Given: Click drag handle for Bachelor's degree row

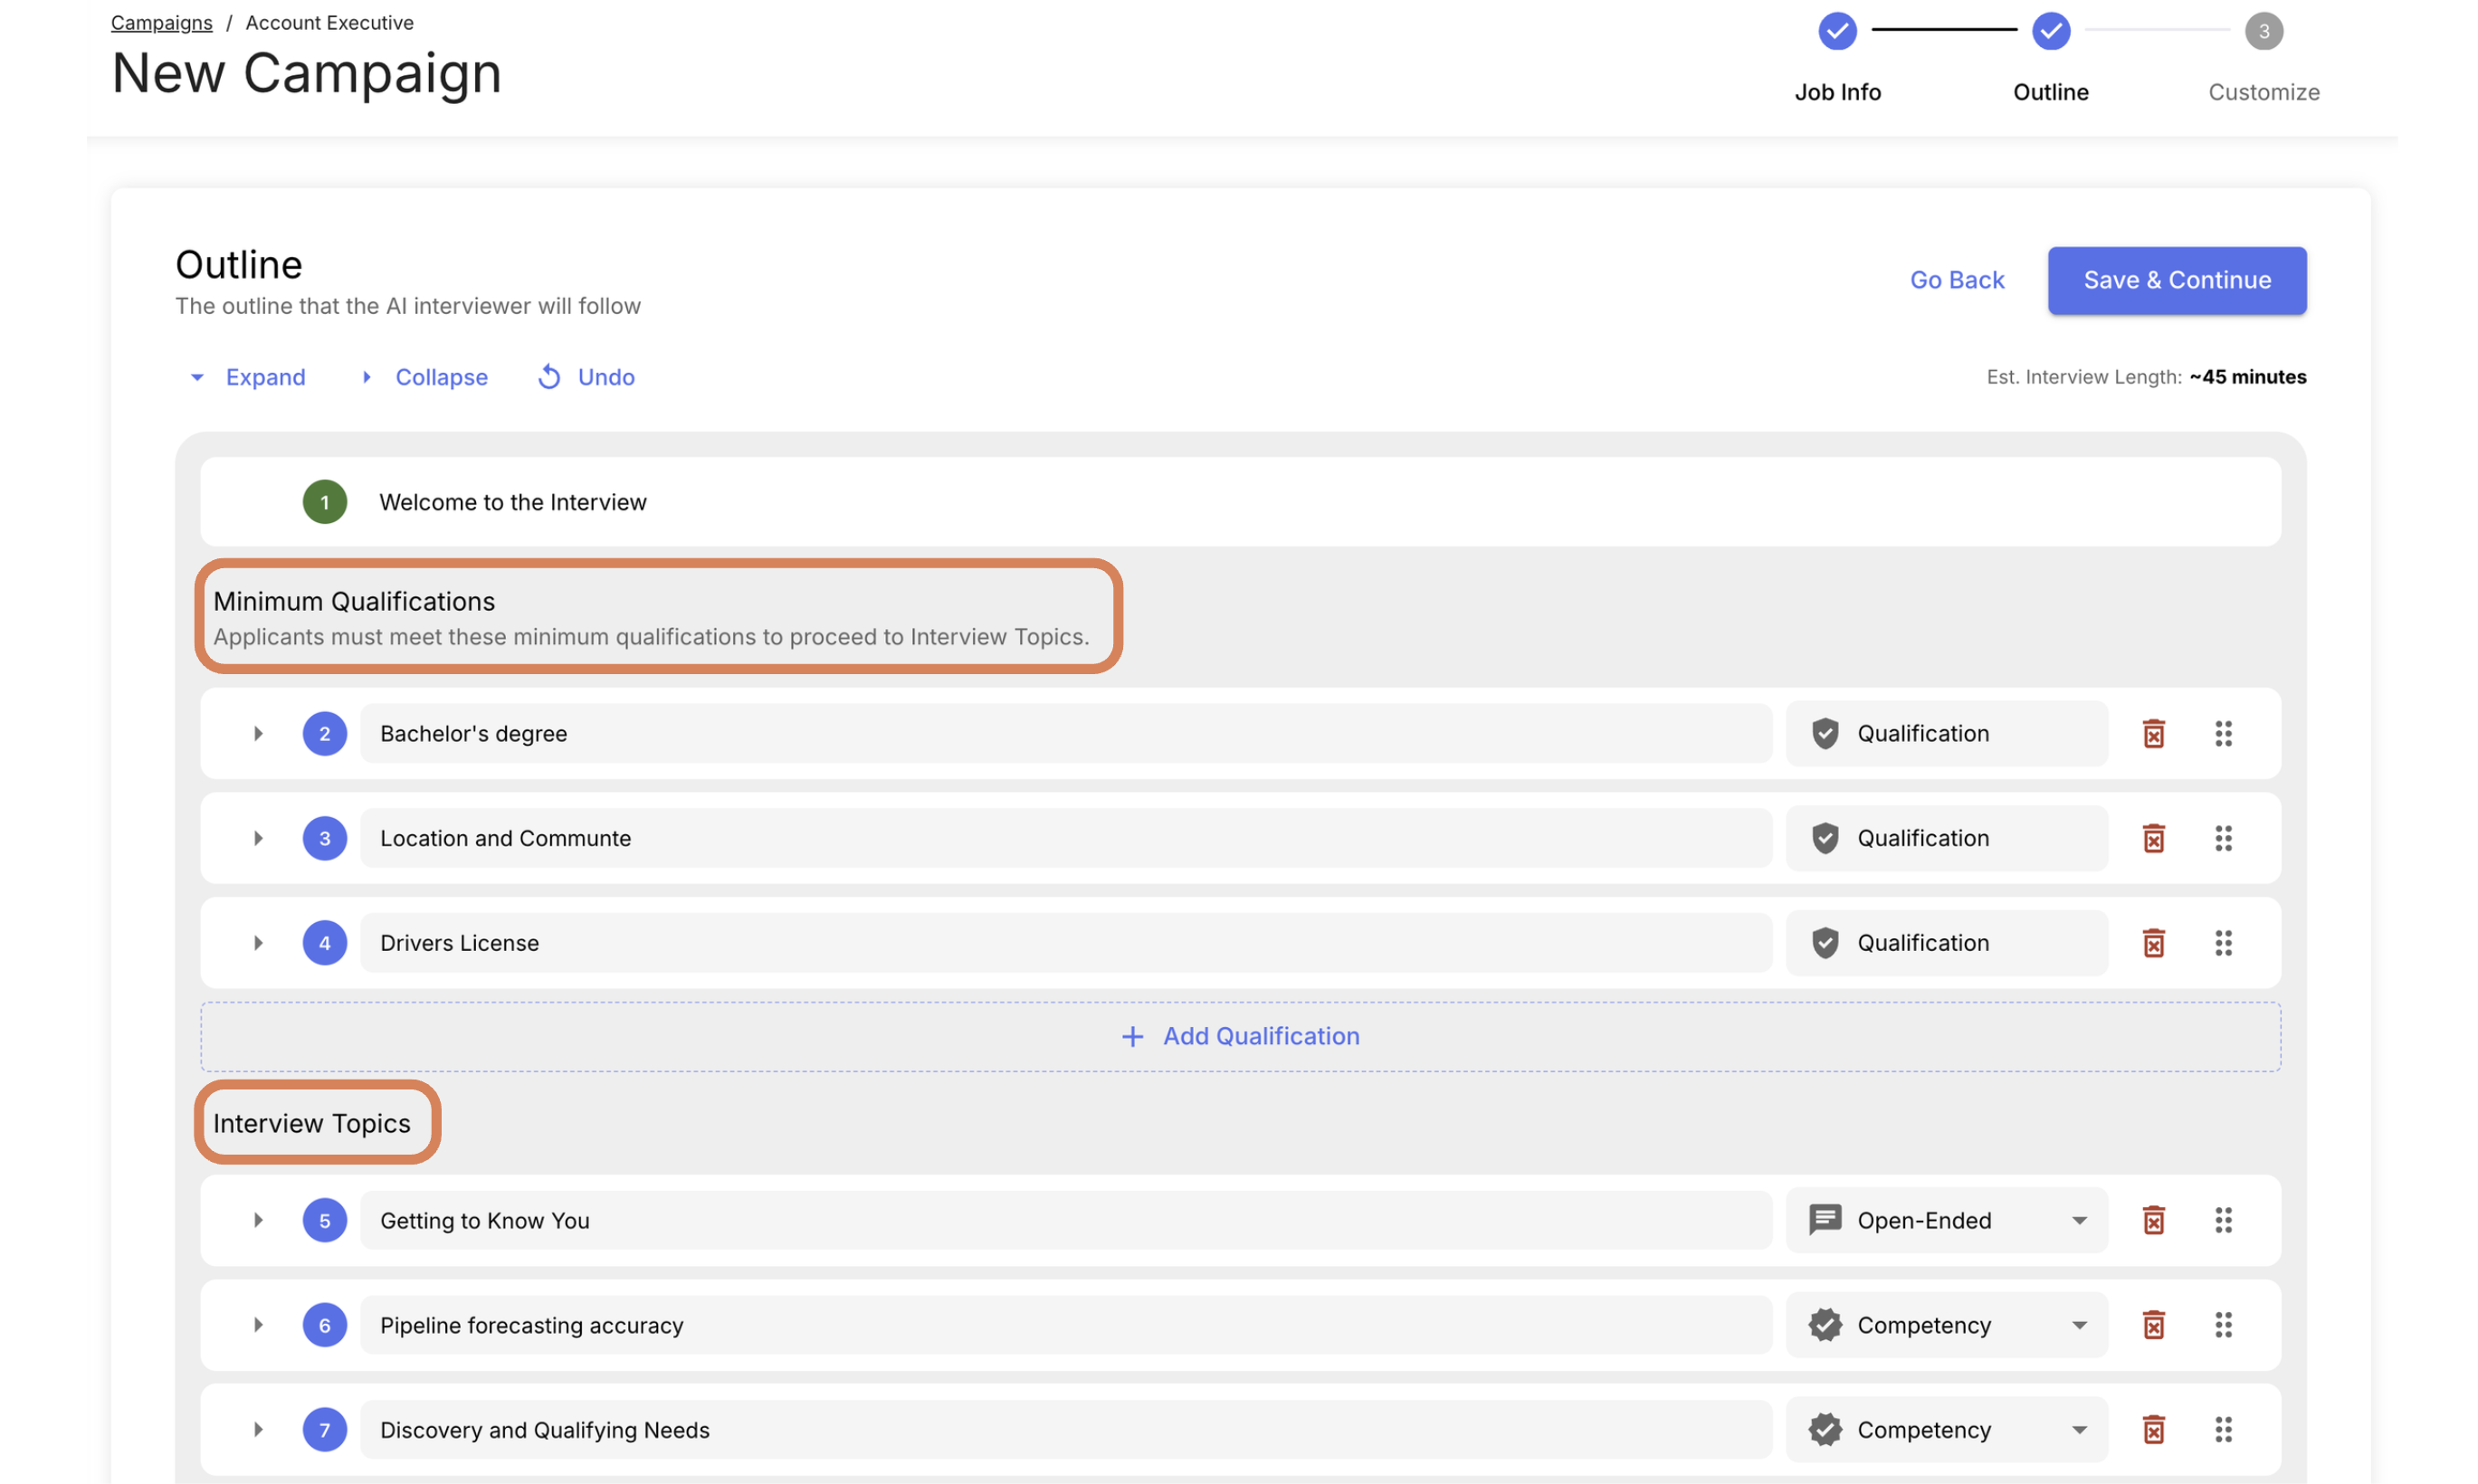Looking at the screenshot, I should point(2222,733).
